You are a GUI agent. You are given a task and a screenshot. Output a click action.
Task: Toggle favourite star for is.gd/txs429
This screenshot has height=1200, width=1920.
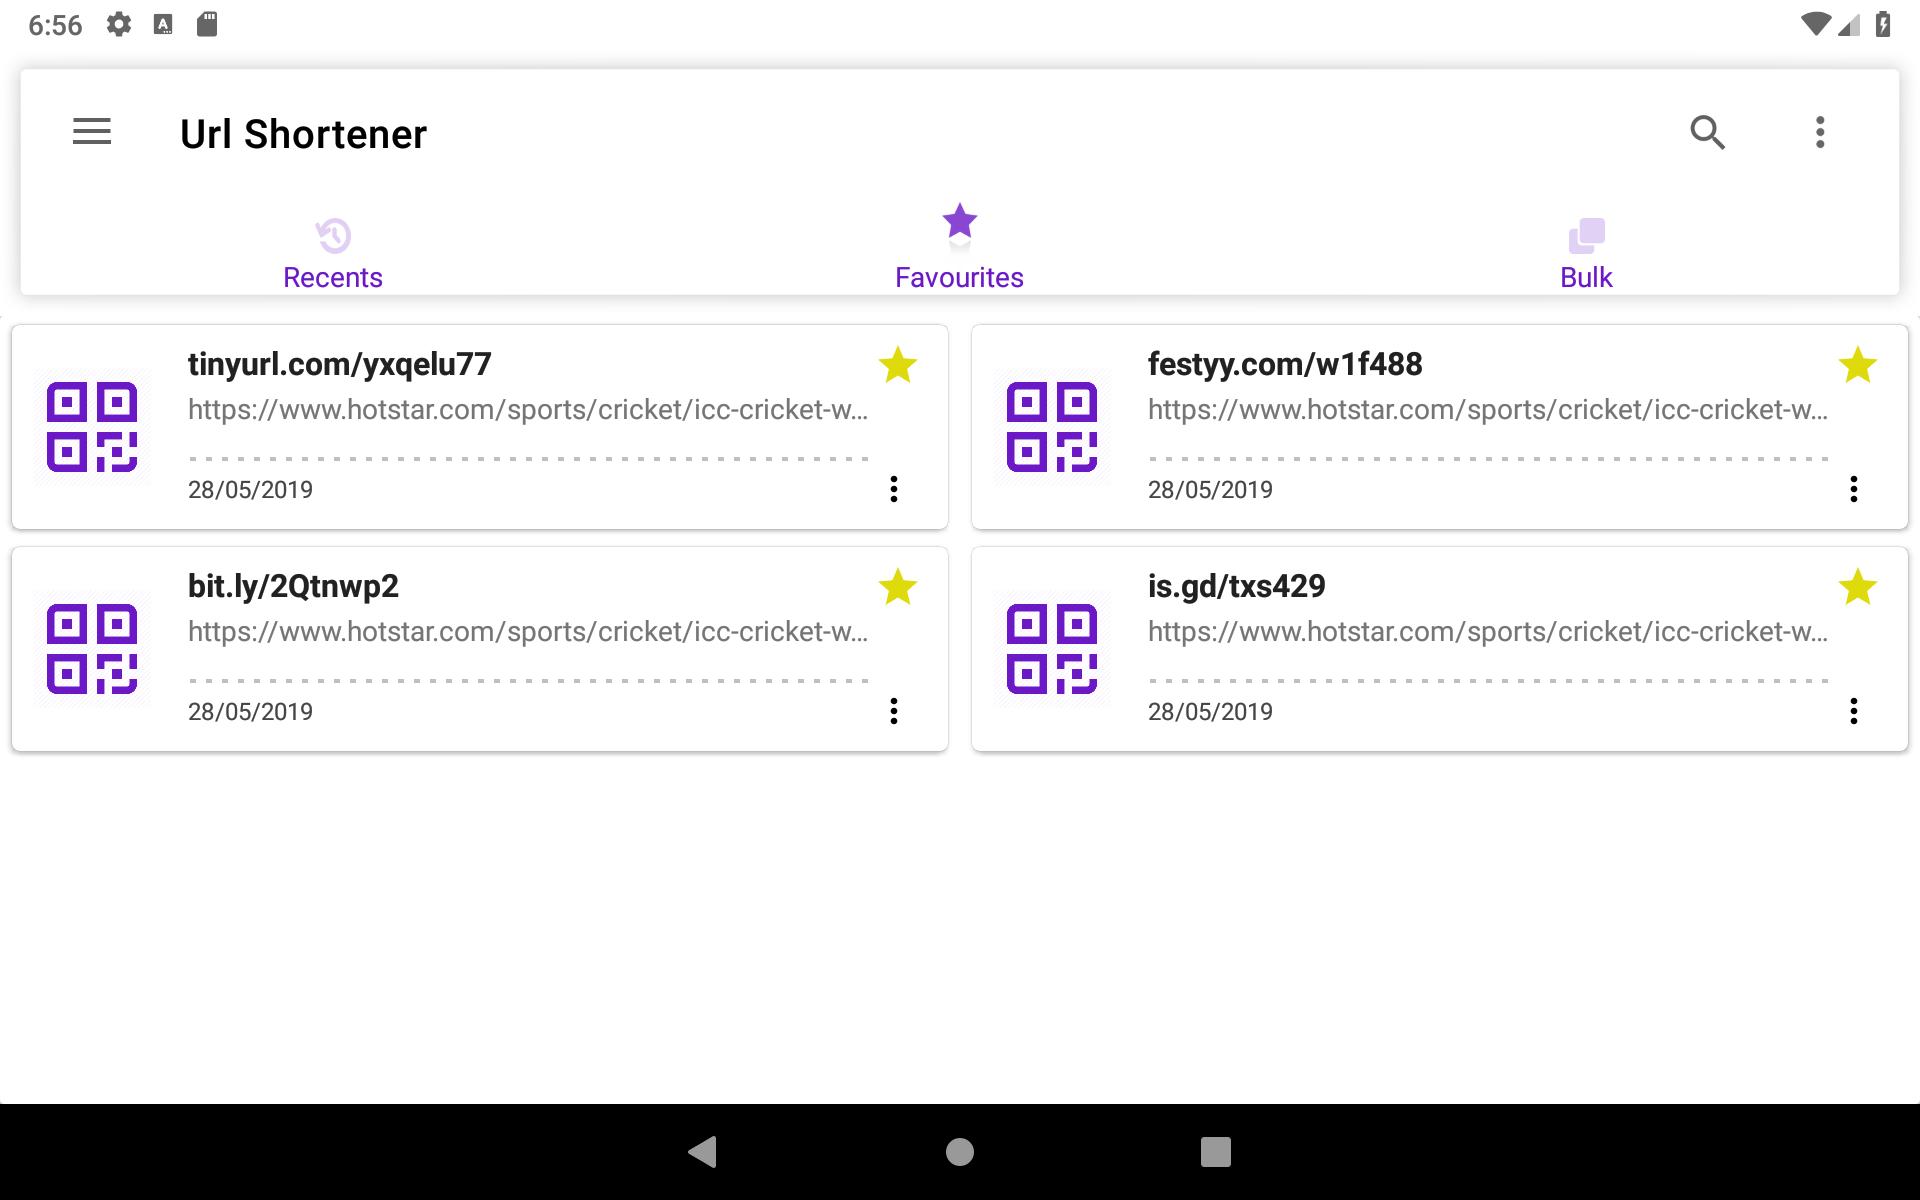pos(1856,588)
